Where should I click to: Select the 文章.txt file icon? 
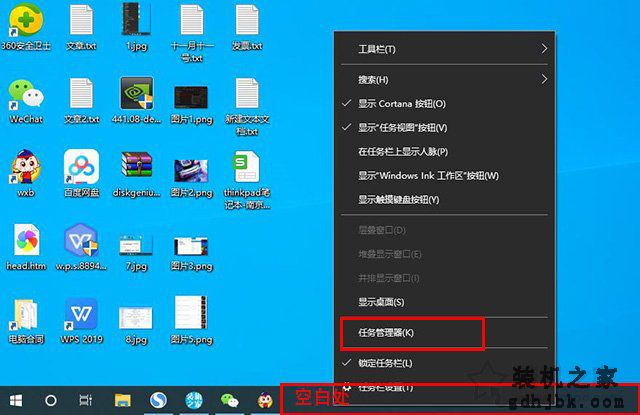[81, 27]
